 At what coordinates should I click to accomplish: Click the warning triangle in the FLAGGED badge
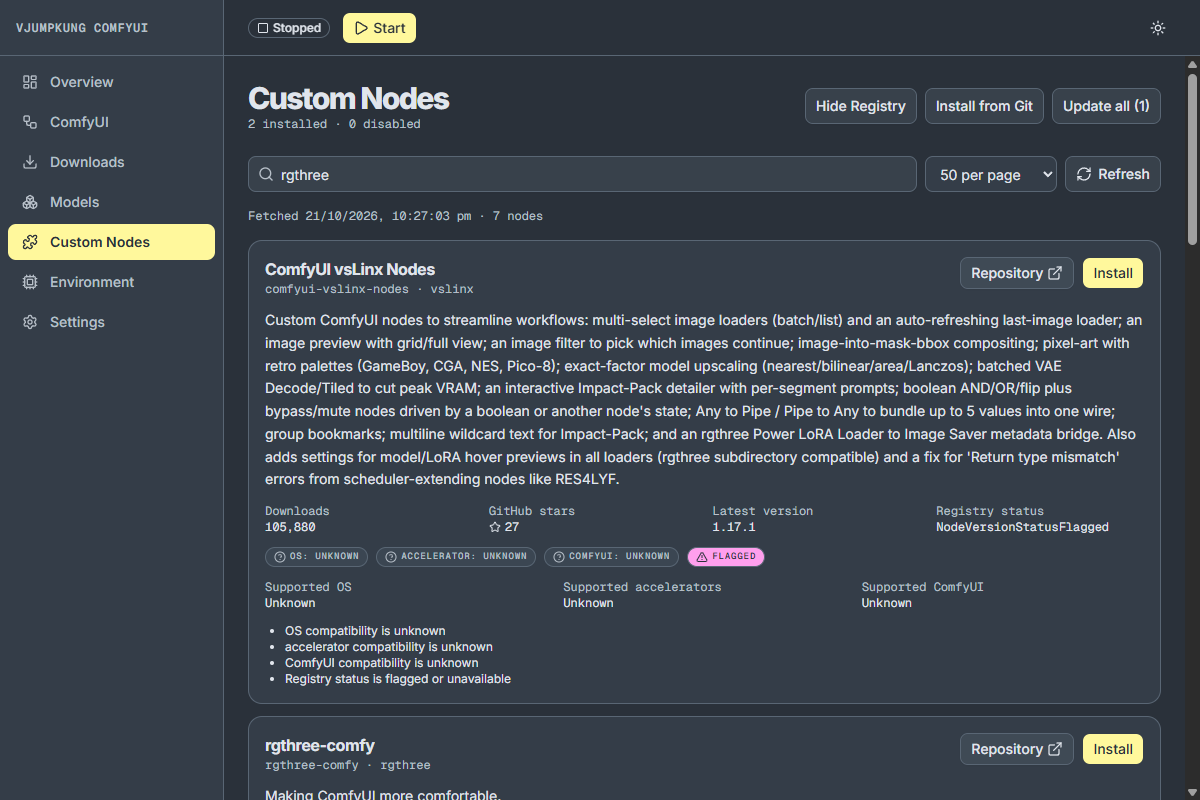coord(702,557)
